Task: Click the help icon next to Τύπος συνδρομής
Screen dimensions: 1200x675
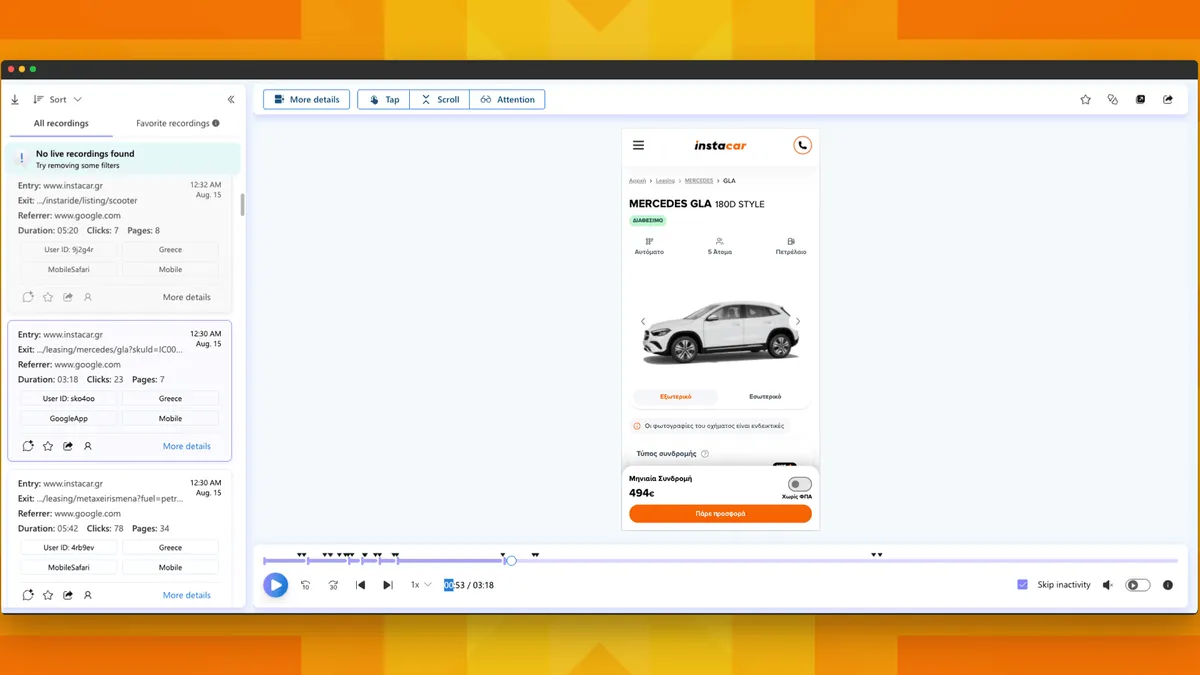Action: tap(705, 453)
